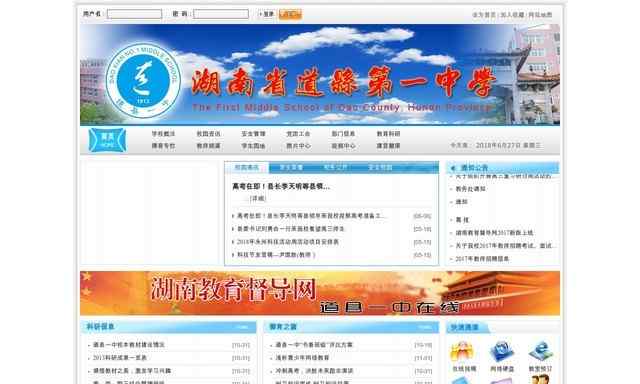
Task: Open the 党团工会 navigation menu item
Action: click(x=298, y=134)
